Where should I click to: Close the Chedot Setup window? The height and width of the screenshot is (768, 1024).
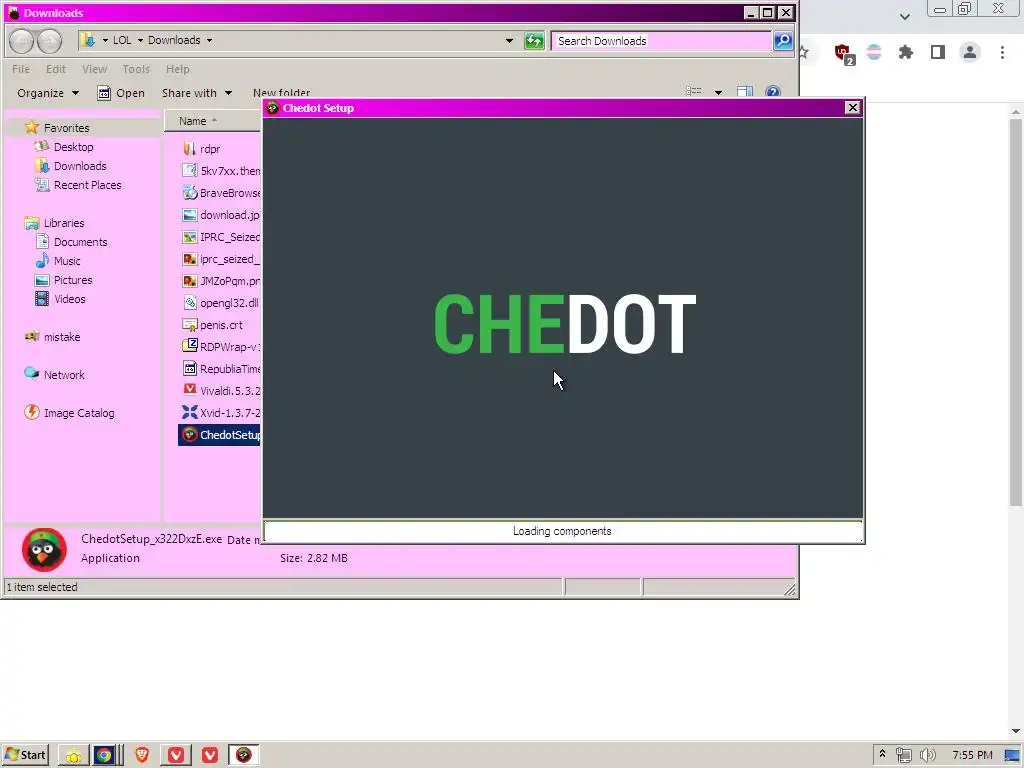pyautogui.click(x=852, y=108)
